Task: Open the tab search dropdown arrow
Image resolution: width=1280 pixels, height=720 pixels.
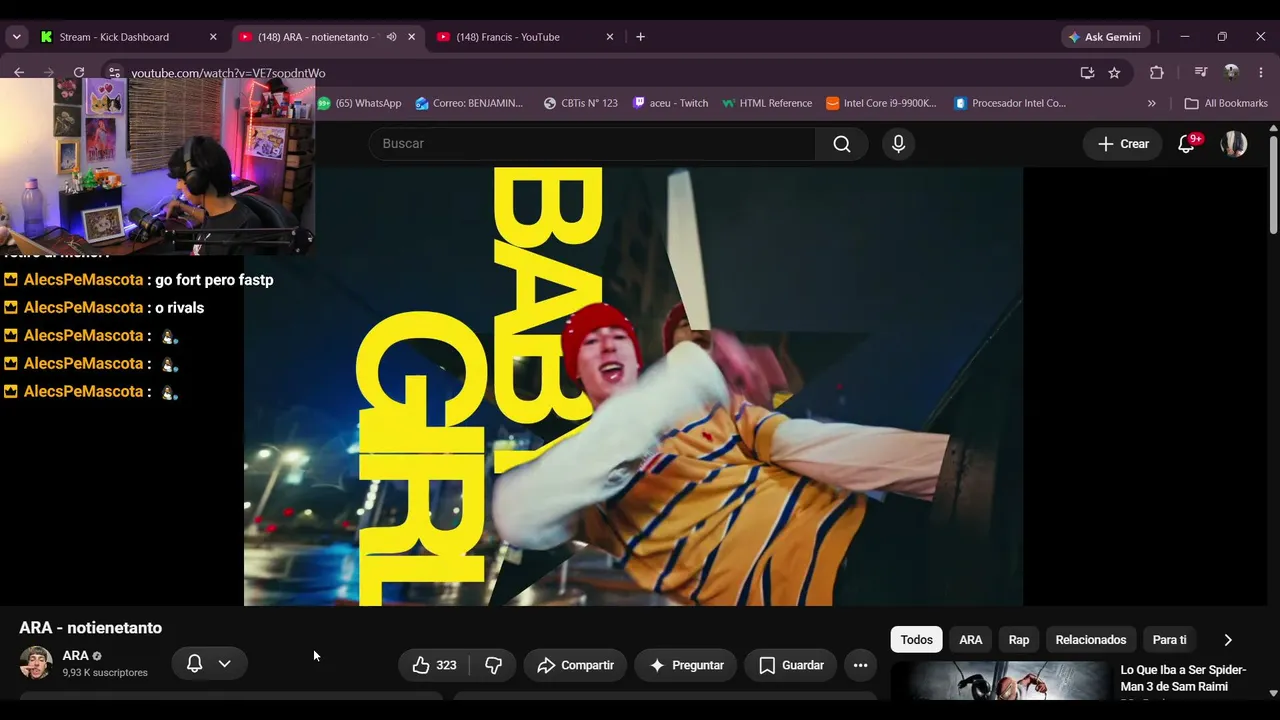Action: point(16,37)
